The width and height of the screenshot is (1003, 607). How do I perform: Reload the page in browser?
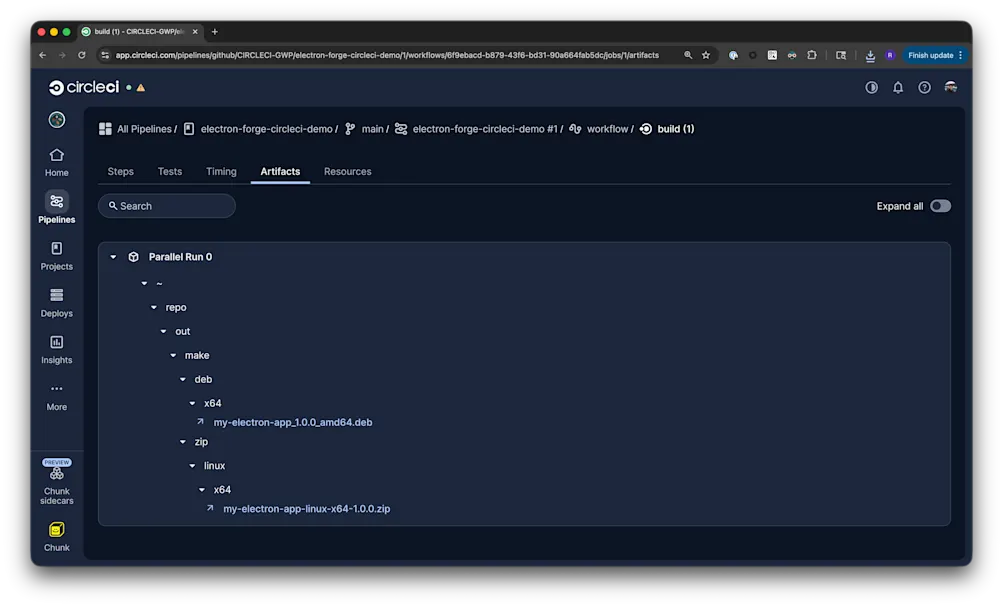(82, 56)
